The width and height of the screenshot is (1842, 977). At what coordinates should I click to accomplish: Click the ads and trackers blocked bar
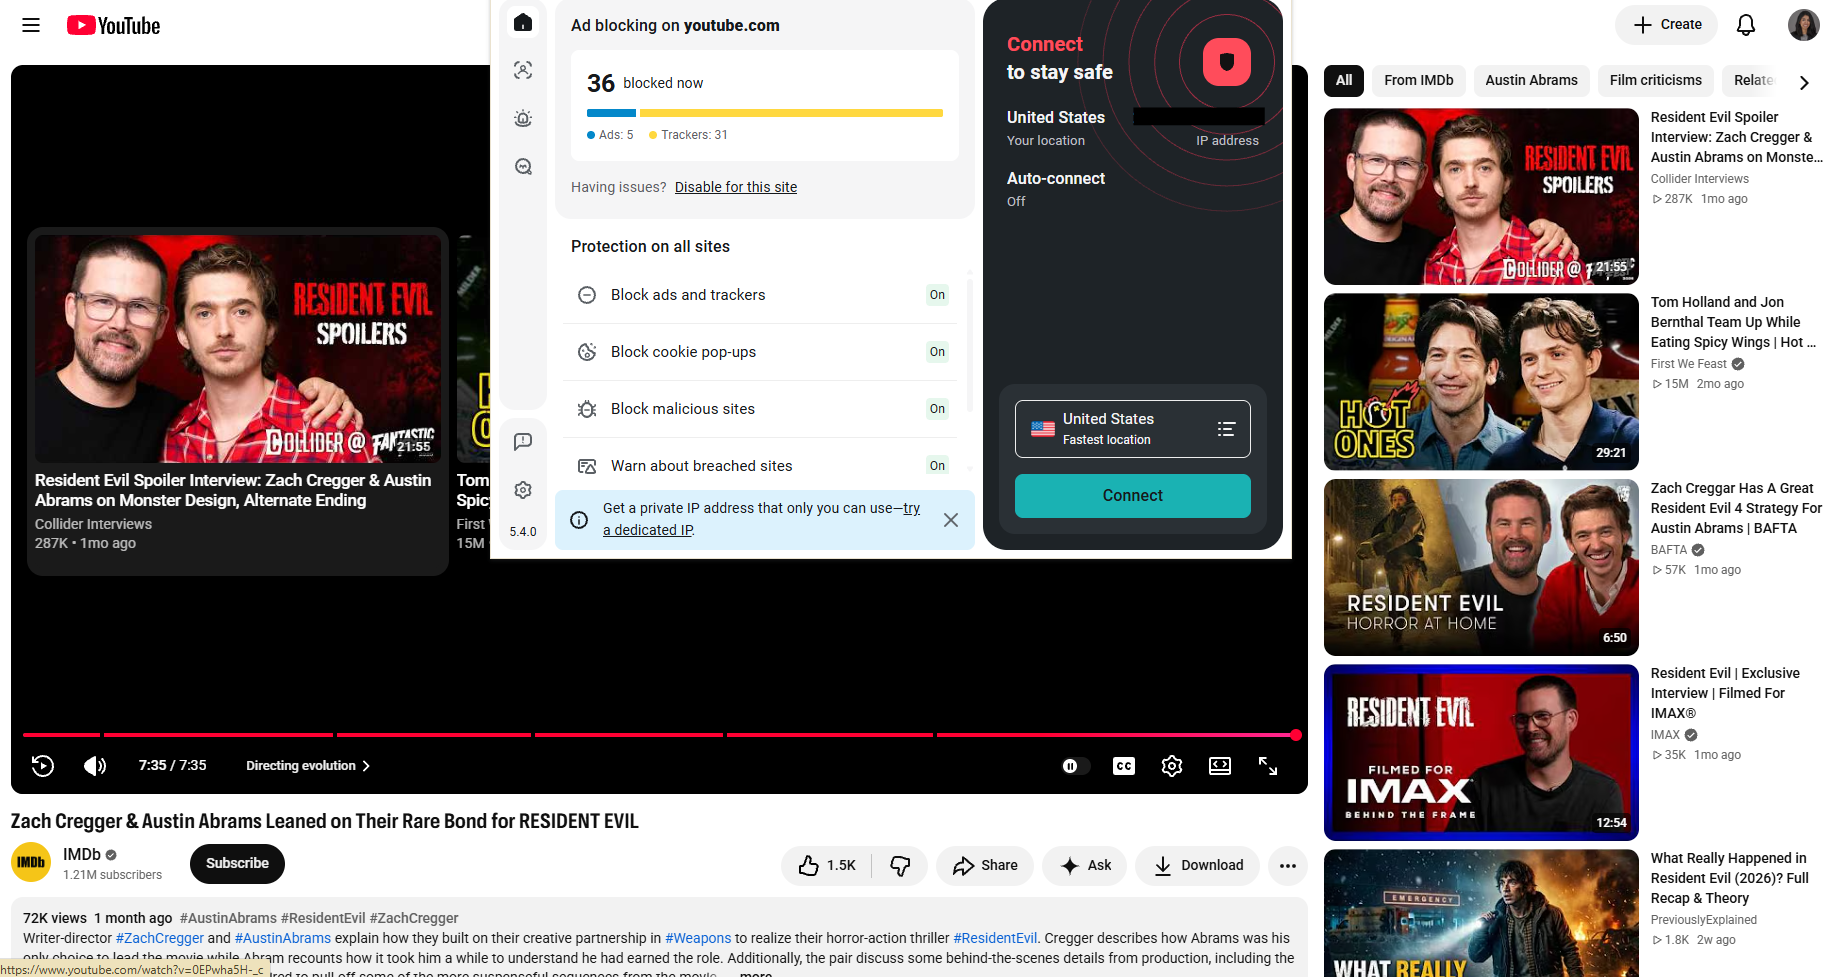pos(765,113)
